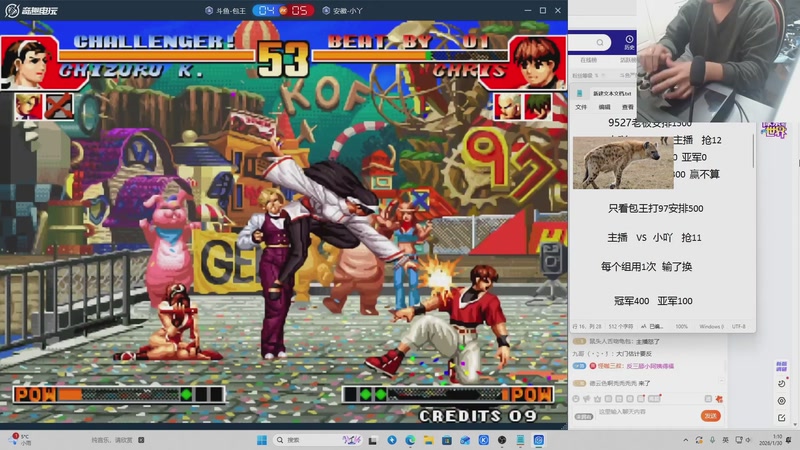Open File Explorer from the taskbar
This screenshot has height=450, width=800.
(x=429, y=440)
